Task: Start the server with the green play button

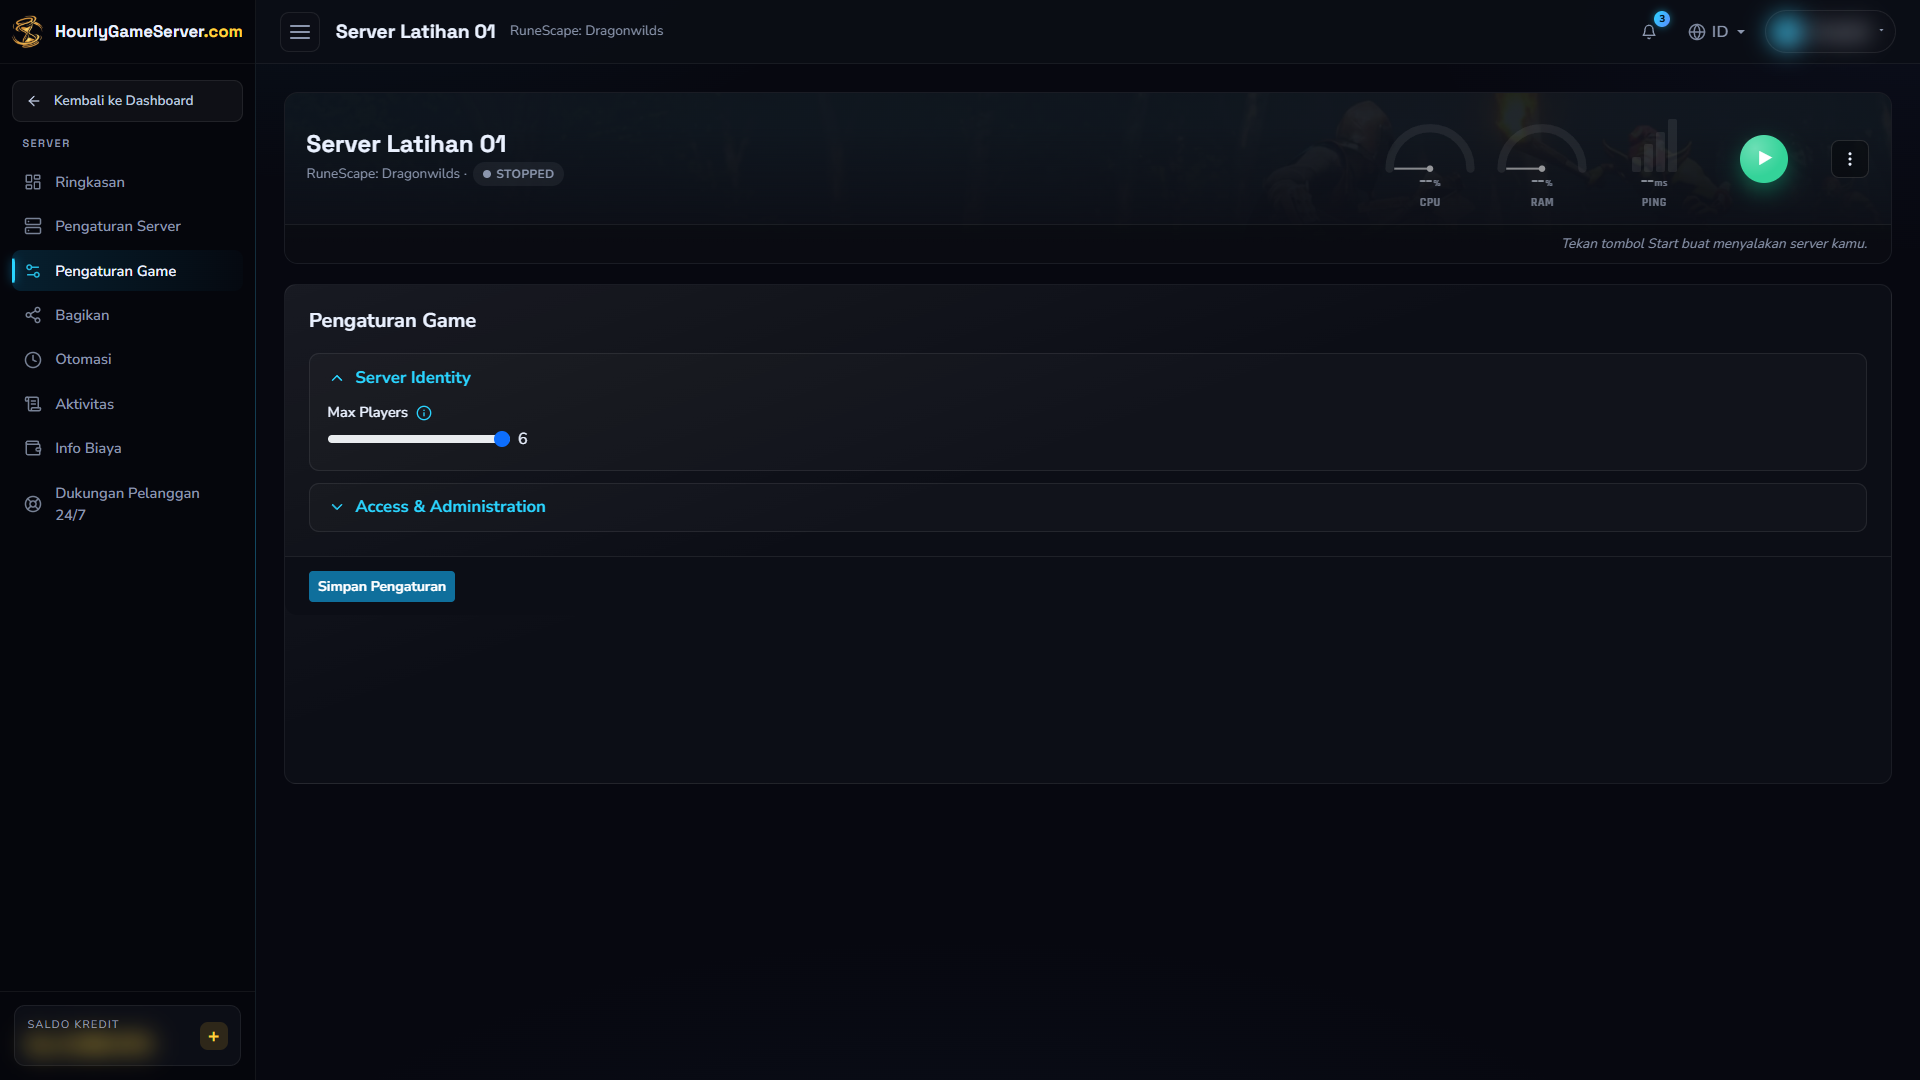Action: [1764, 159]
